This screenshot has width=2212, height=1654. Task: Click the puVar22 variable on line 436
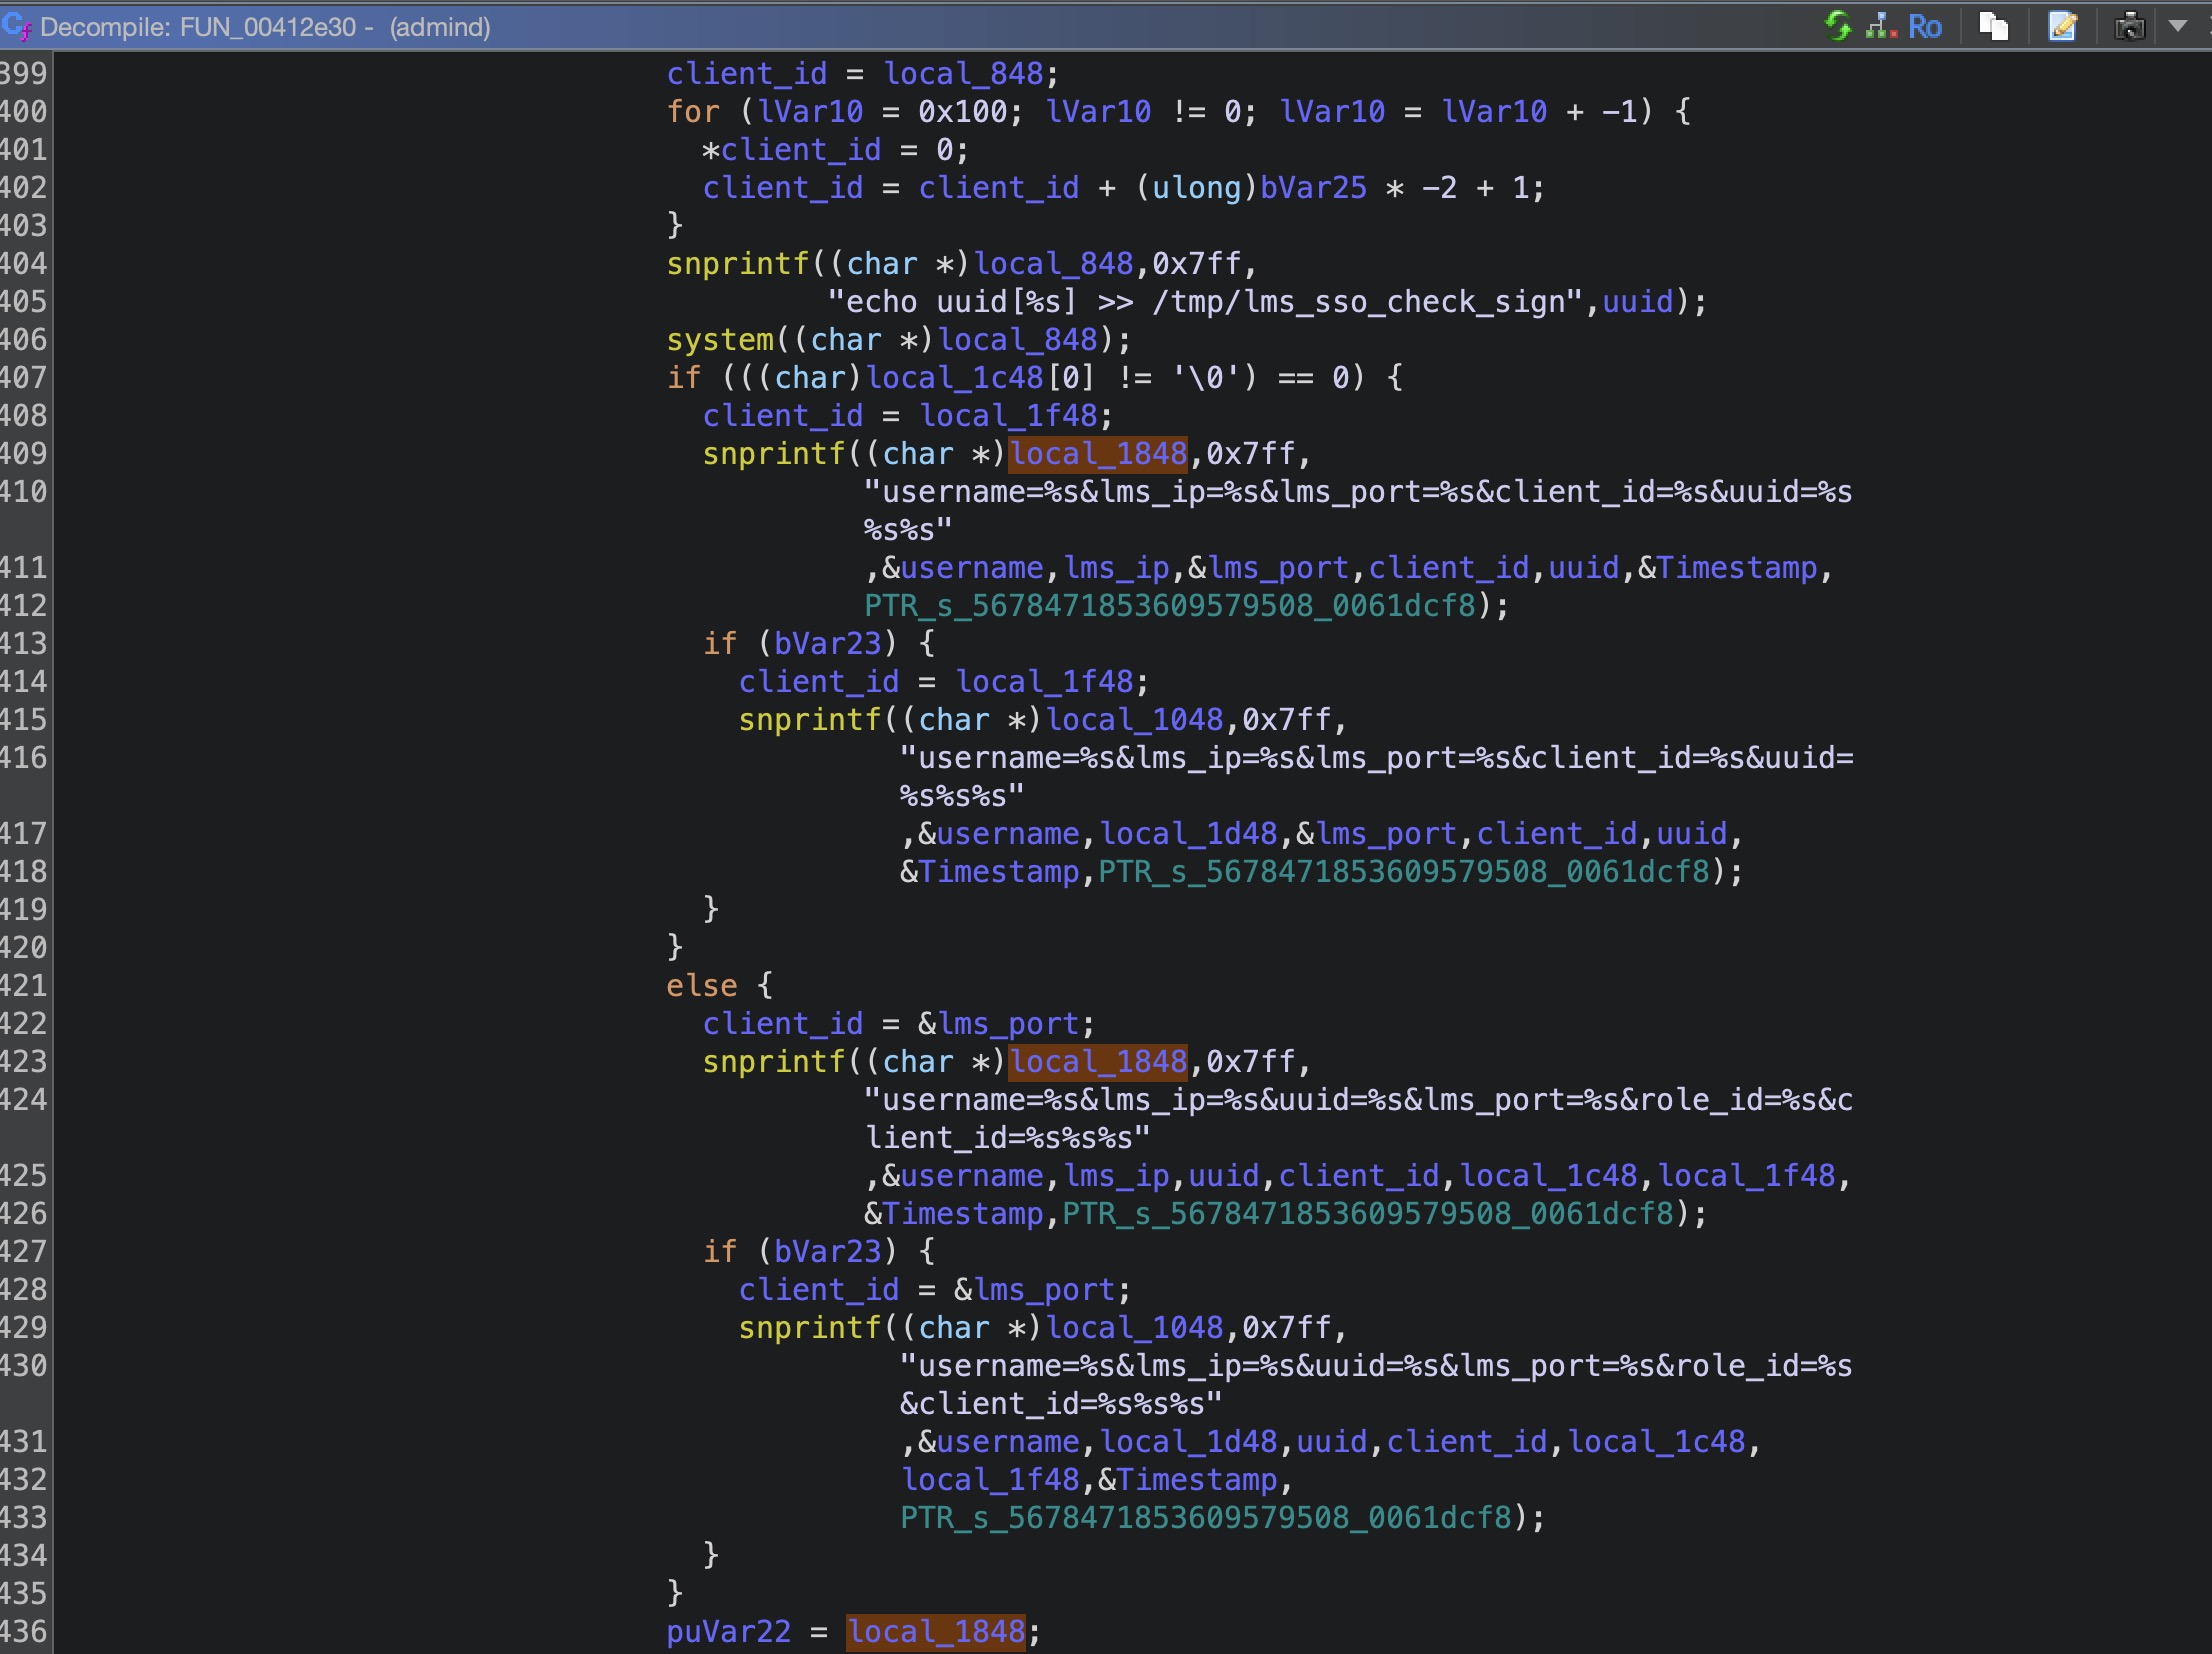(x=728, y=1632)
